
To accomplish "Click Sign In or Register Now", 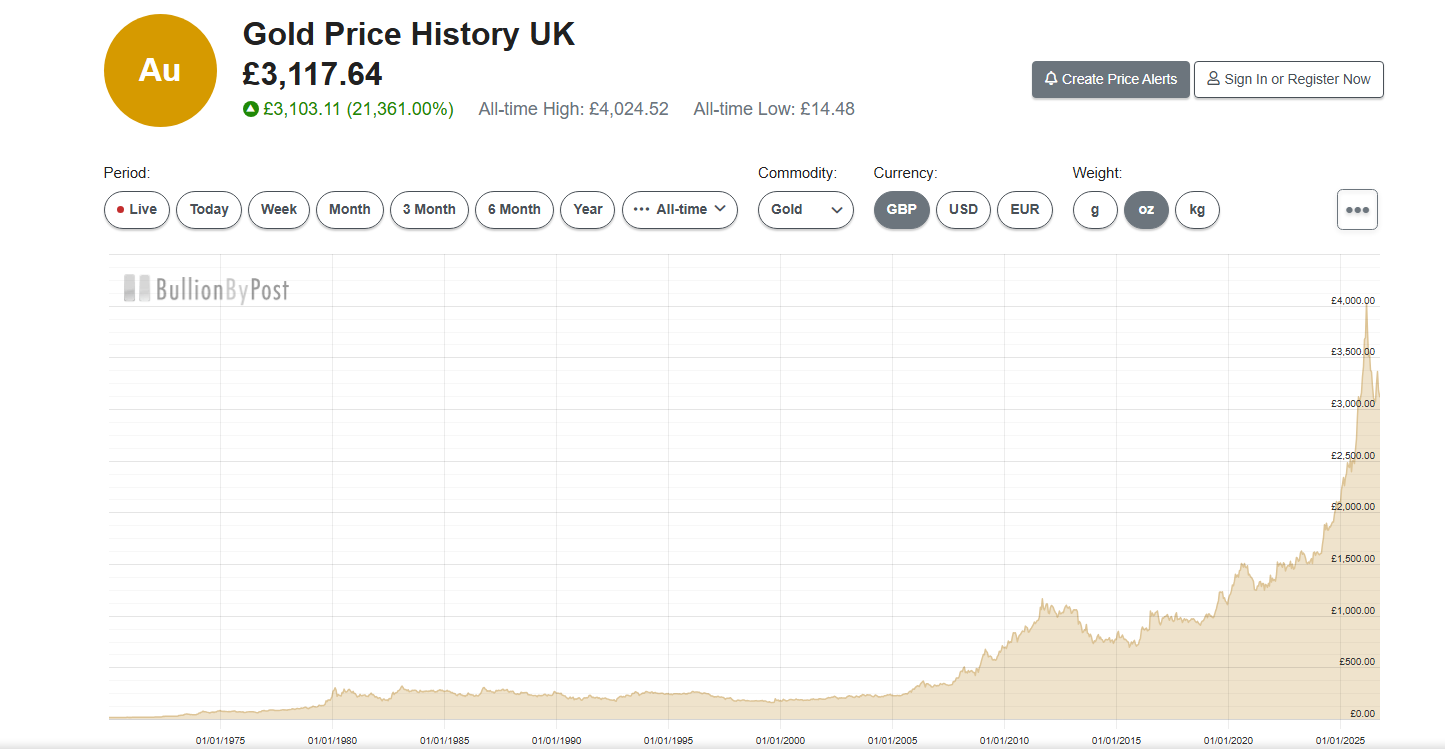I will coord(1289,79).
